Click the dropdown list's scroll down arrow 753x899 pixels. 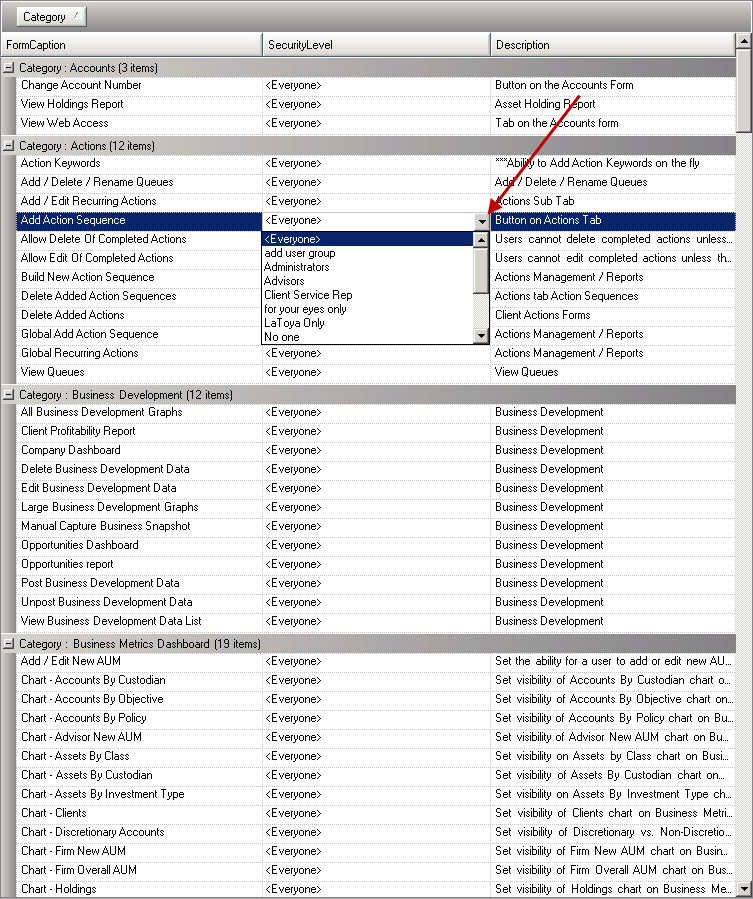coord(481,336)
